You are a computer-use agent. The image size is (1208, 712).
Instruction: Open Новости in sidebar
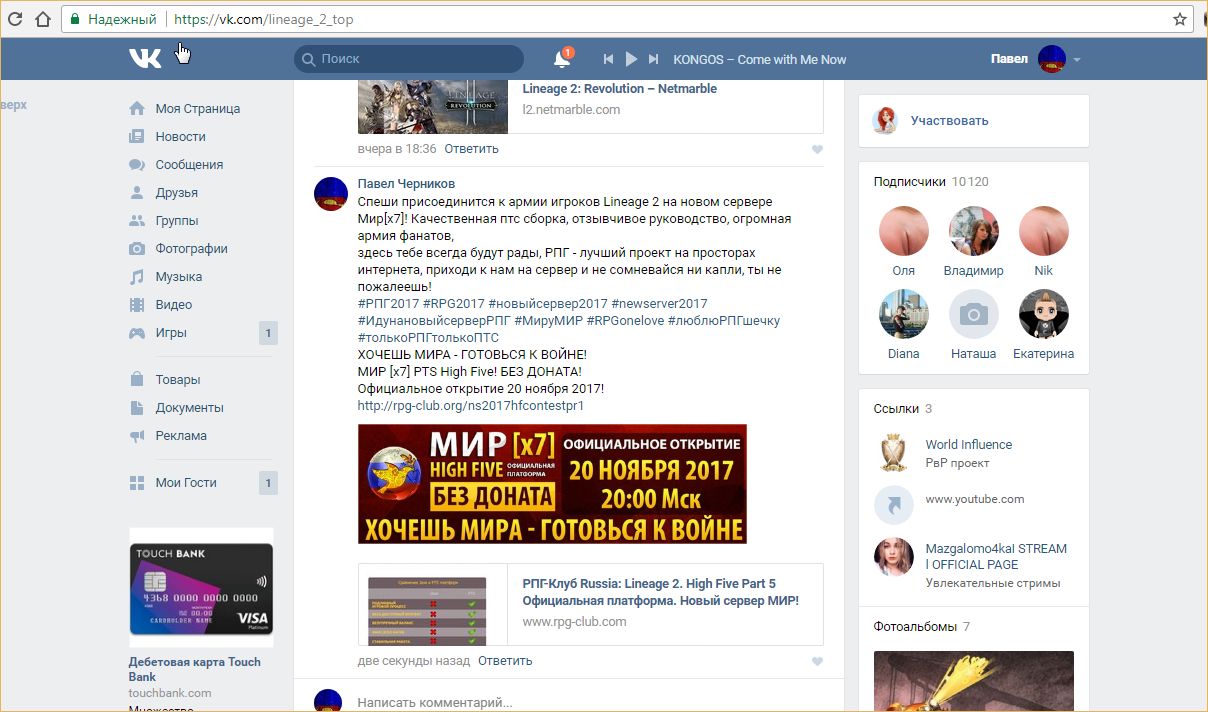point(180,136)
